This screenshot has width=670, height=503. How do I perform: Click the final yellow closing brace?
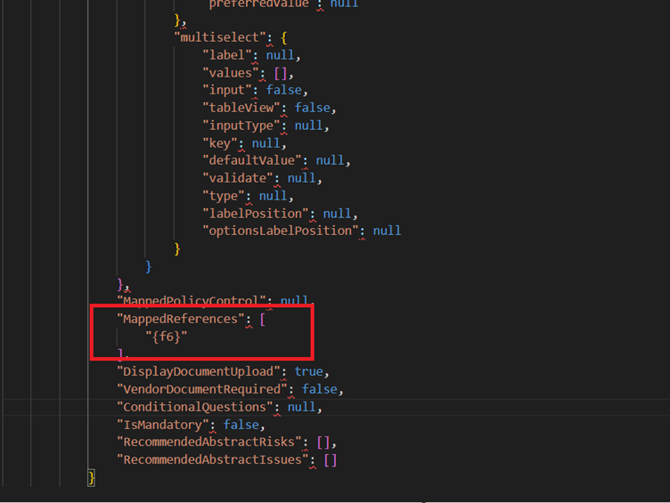click(x=92, y=478)
